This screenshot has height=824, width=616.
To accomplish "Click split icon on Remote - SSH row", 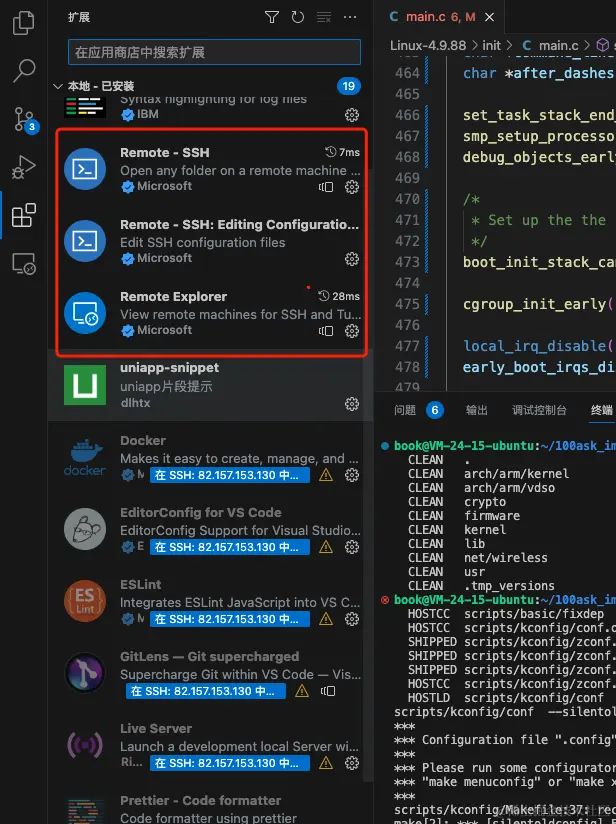I will [x=326, y=187].
